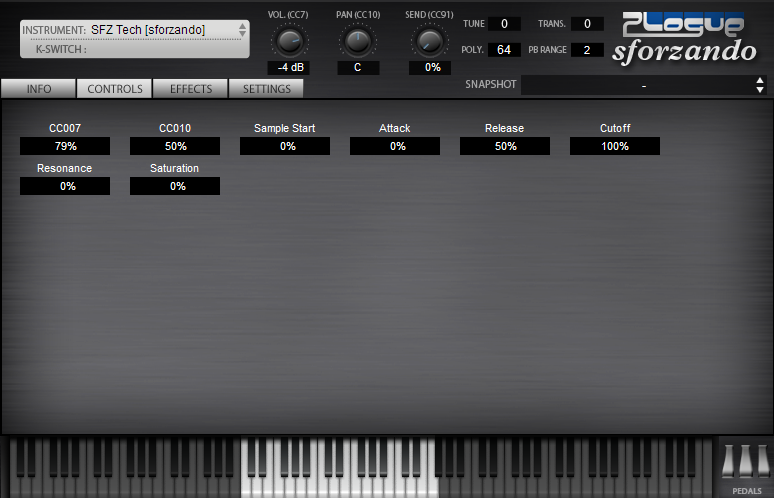Click the Plogue sforzando logo
The image size is (774, 498).
pyautogui.click(x=684, y=38)
